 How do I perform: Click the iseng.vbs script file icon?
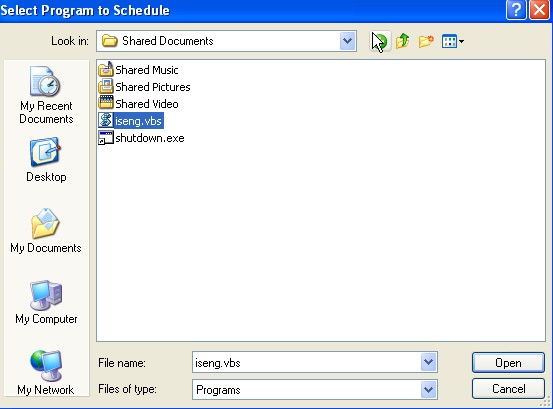tap(106, 121)
